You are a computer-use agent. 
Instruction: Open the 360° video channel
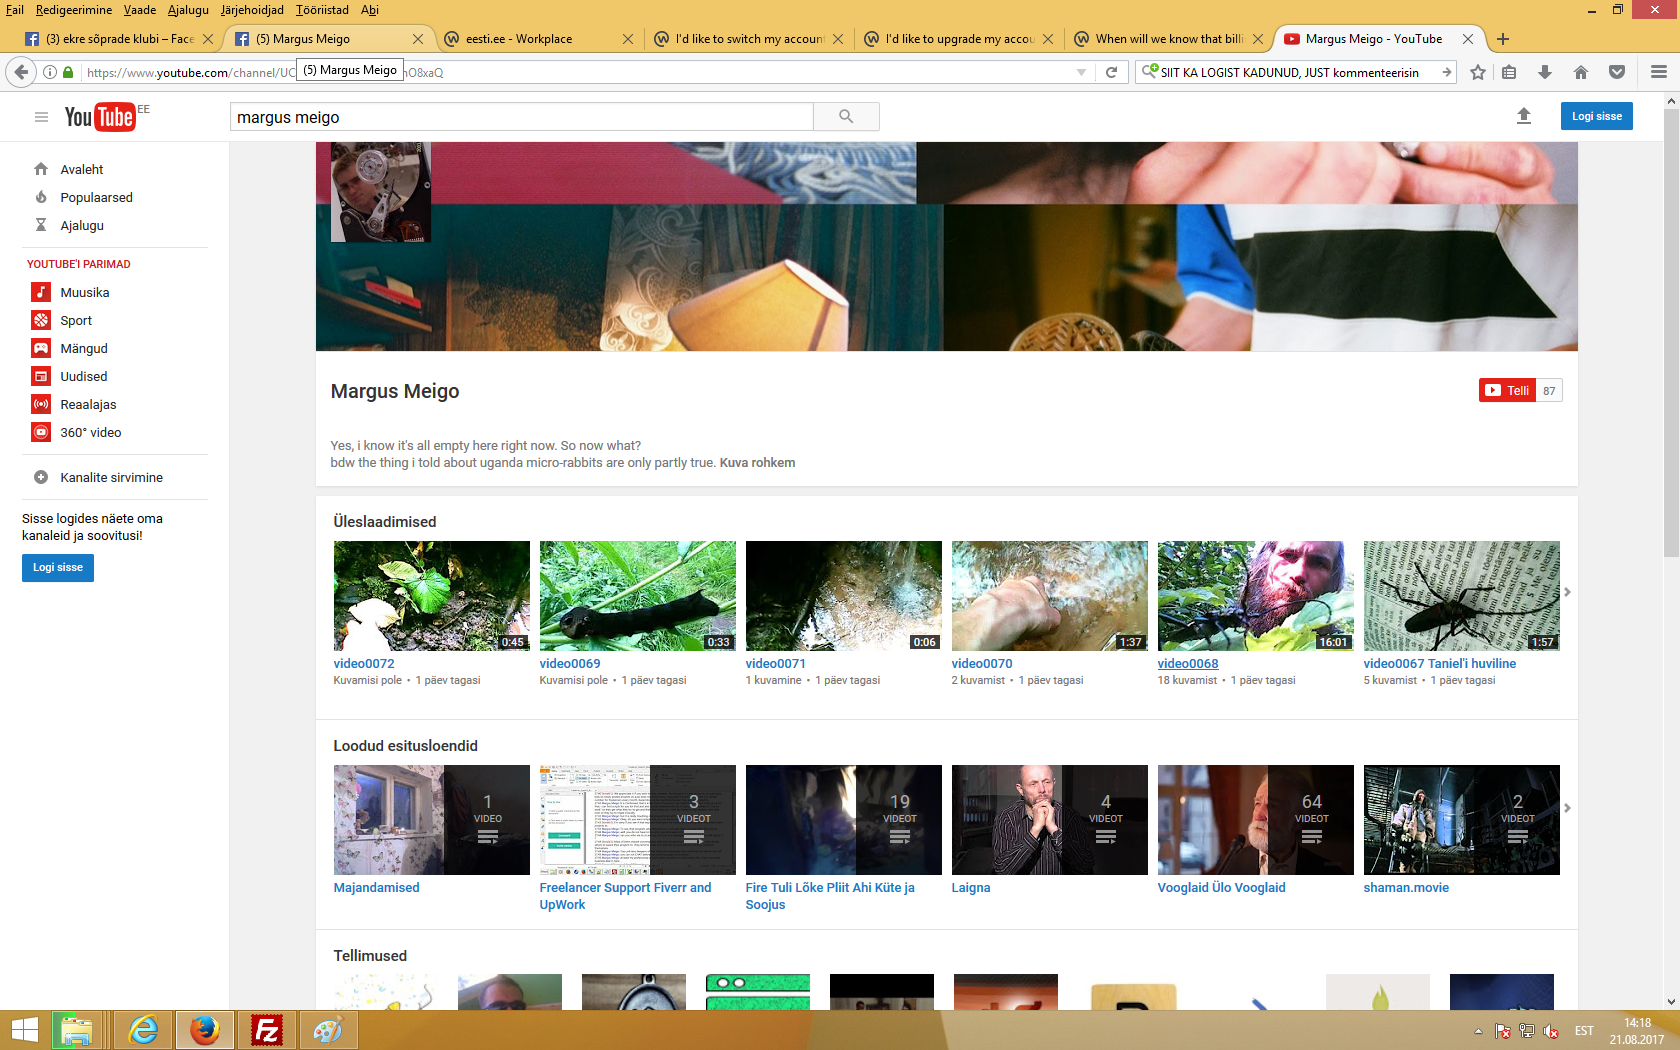[x=77, y=432]
